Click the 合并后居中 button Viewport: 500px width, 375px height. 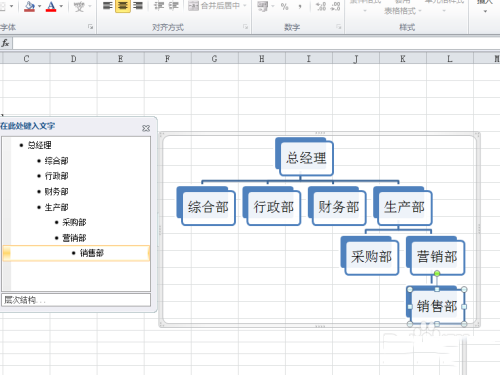(x=214, y=6)
